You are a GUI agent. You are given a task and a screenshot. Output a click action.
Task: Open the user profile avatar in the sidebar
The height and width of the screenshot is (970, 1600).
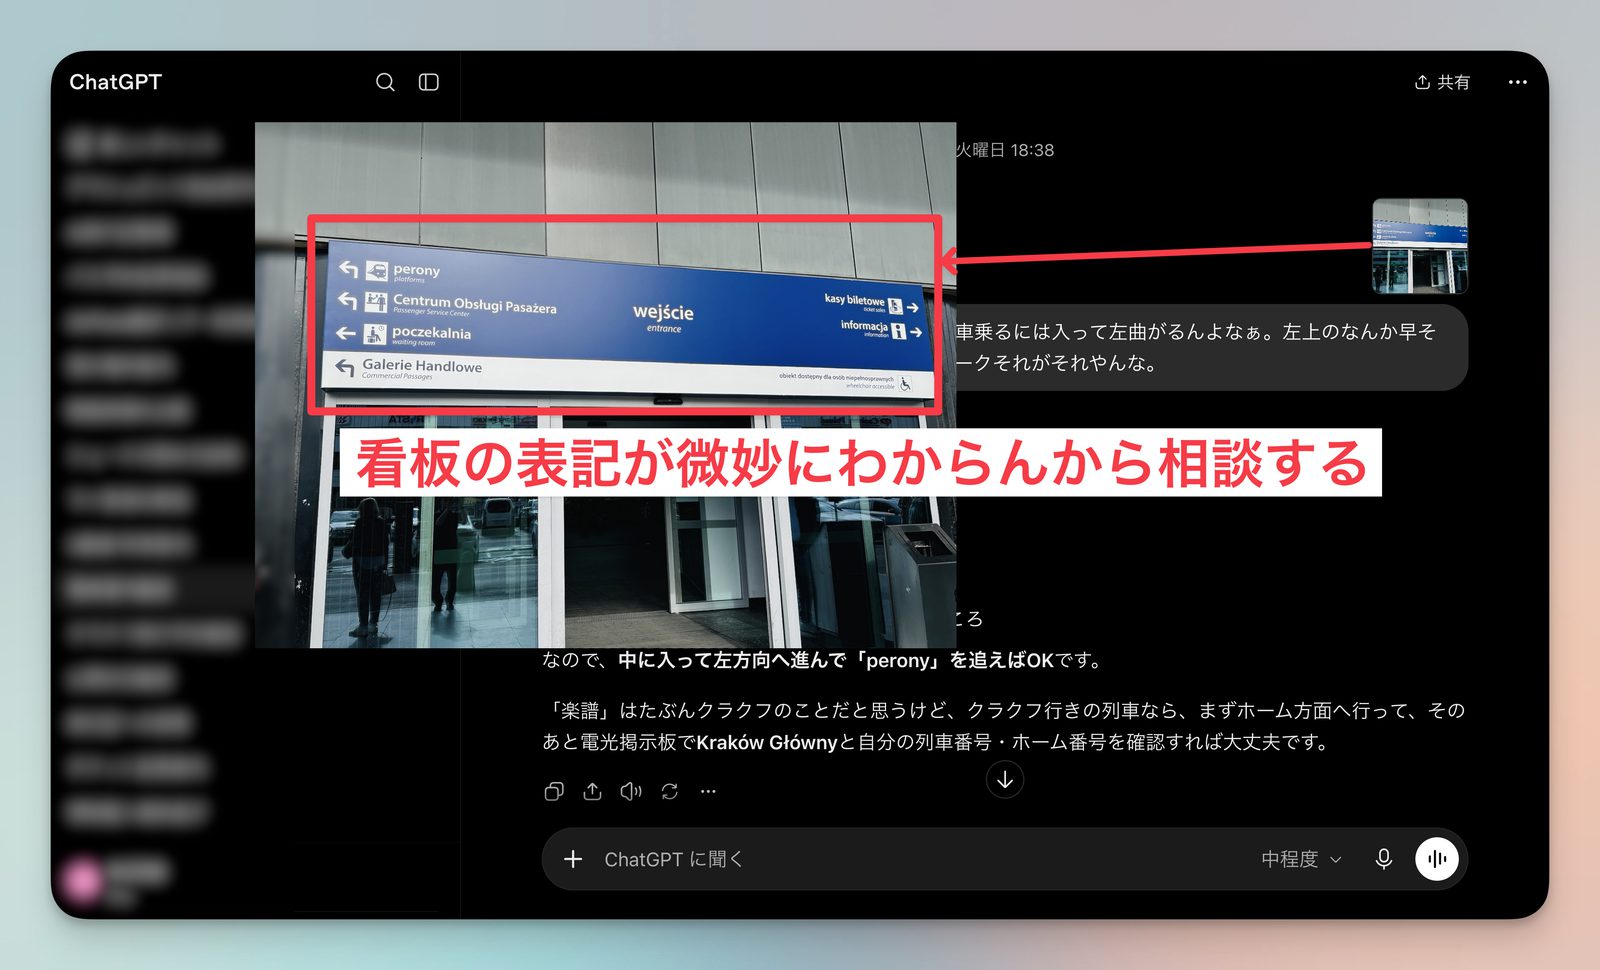coord(83,881)
